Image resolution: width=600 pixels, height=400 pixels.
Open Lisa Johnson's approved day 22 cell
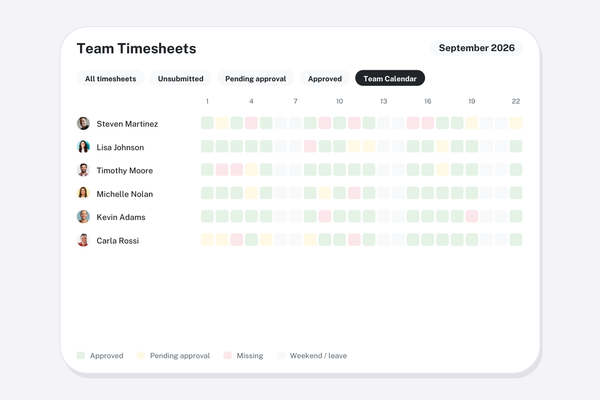click(516, 146)
